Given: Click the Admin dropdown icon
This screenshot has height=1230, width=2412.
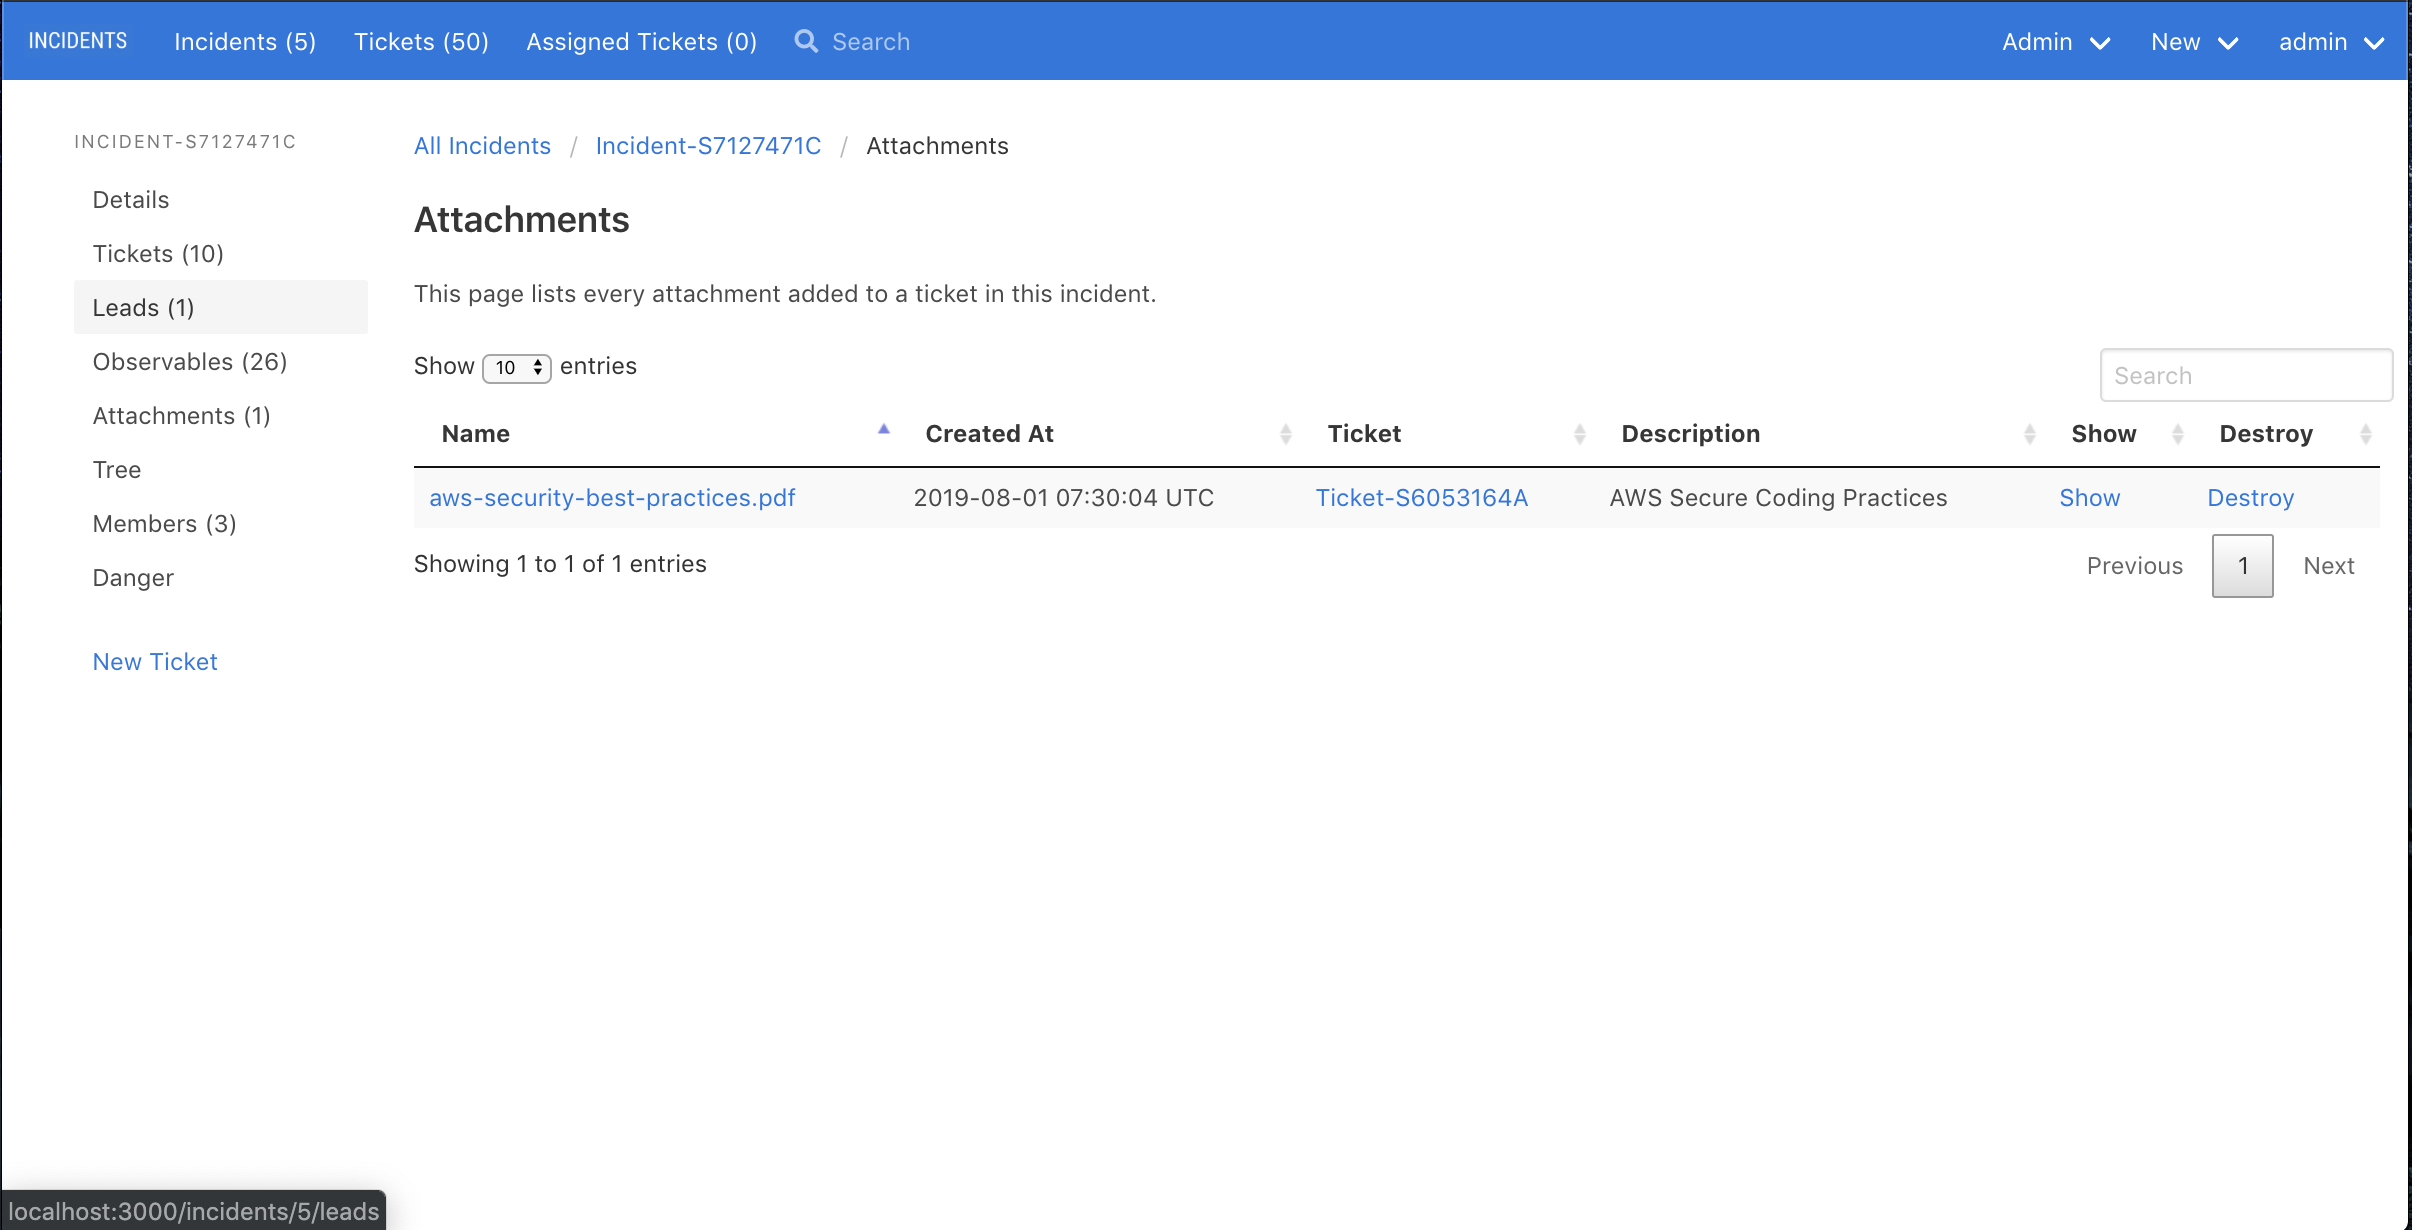Looking at the screenshot, I should (x=2103, y=41).
